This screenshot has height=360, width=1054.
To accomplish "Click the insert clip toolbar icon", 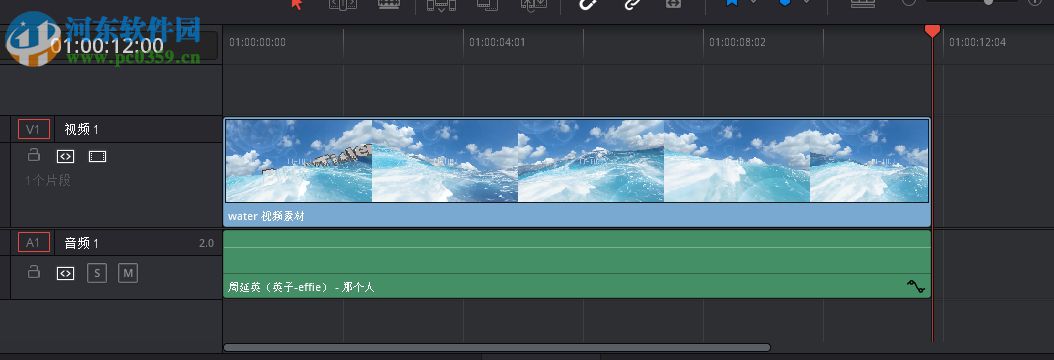I will tap(441, 5).
